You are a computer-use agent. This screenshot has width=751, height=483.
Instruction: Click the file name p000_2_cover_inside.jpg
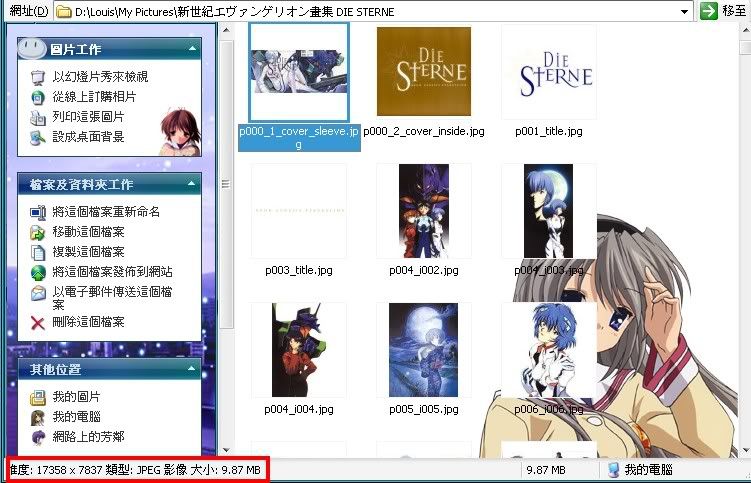(x=424, y=131)
